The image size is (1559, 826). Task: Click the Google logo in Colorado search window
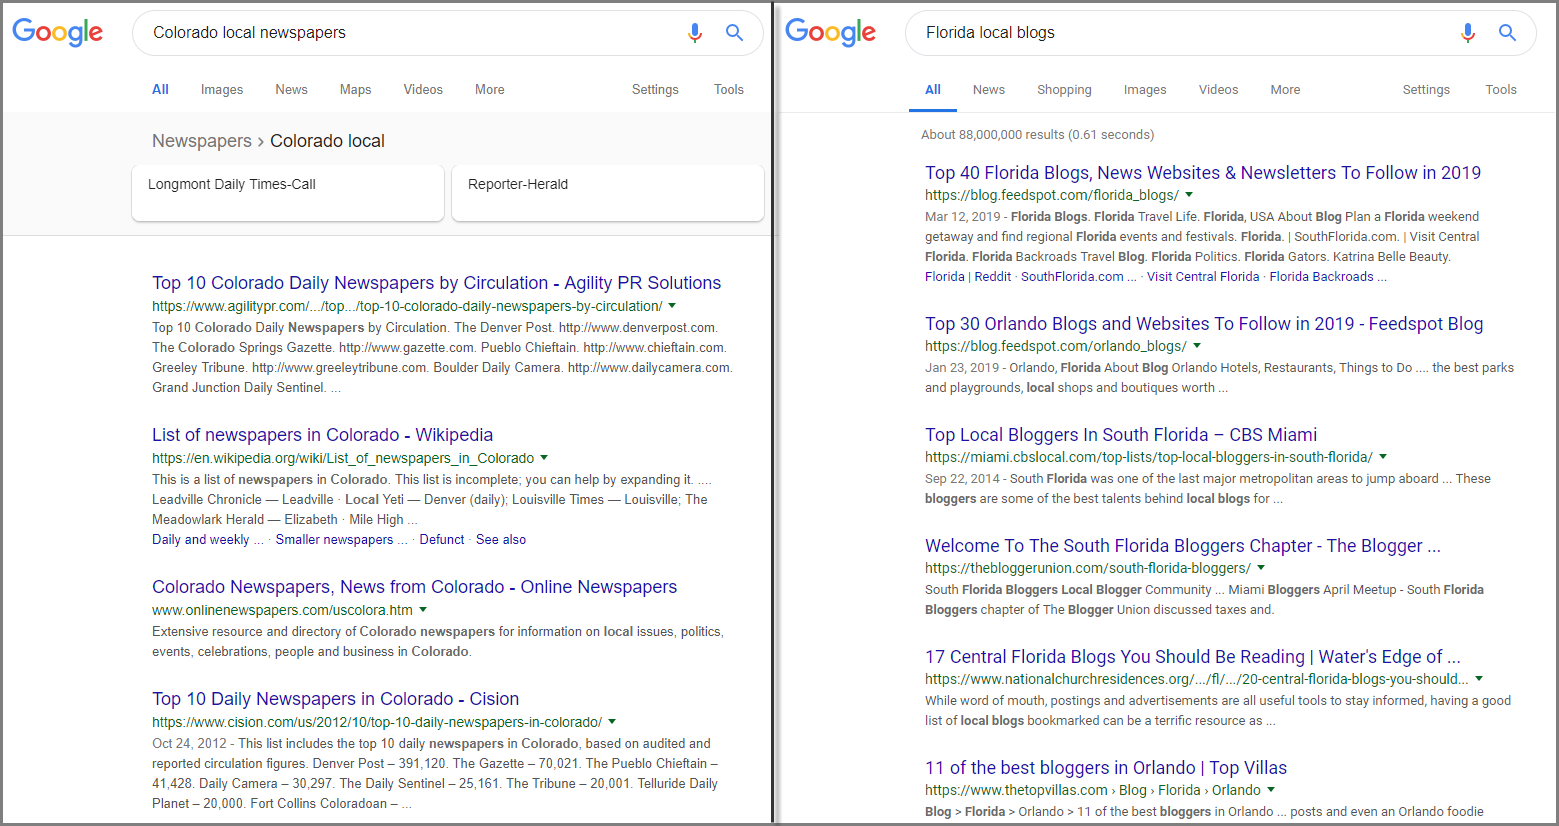point(58,32)
